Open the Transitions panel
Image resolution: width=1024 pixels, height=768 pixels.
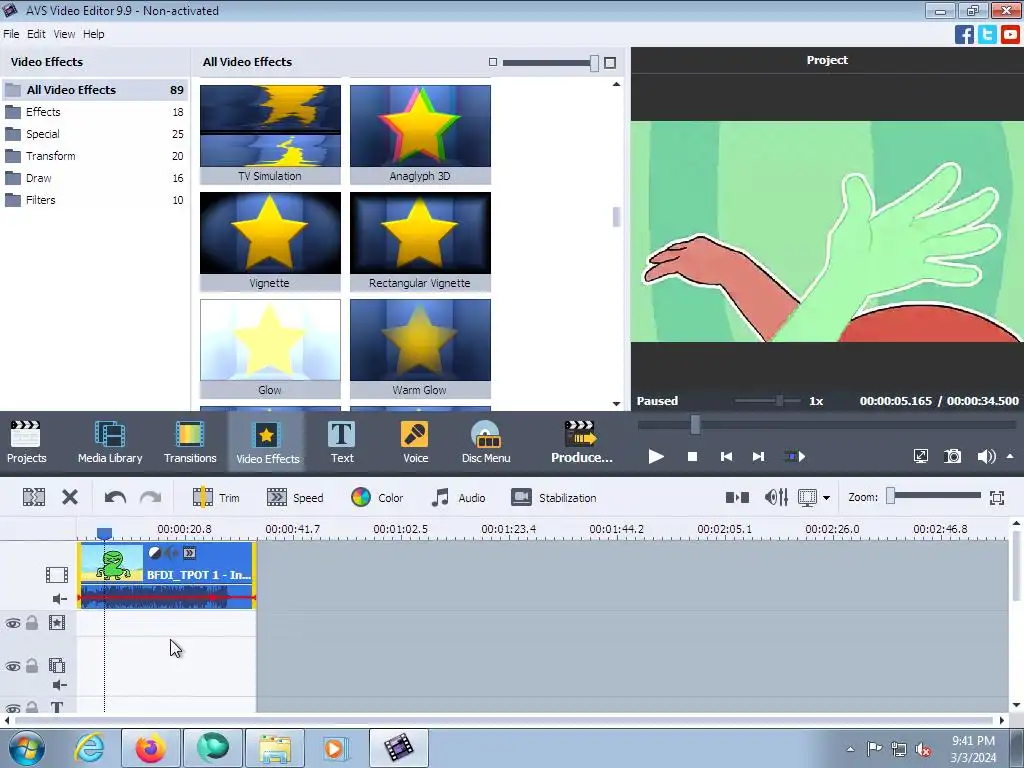click(x=190, y=442)
